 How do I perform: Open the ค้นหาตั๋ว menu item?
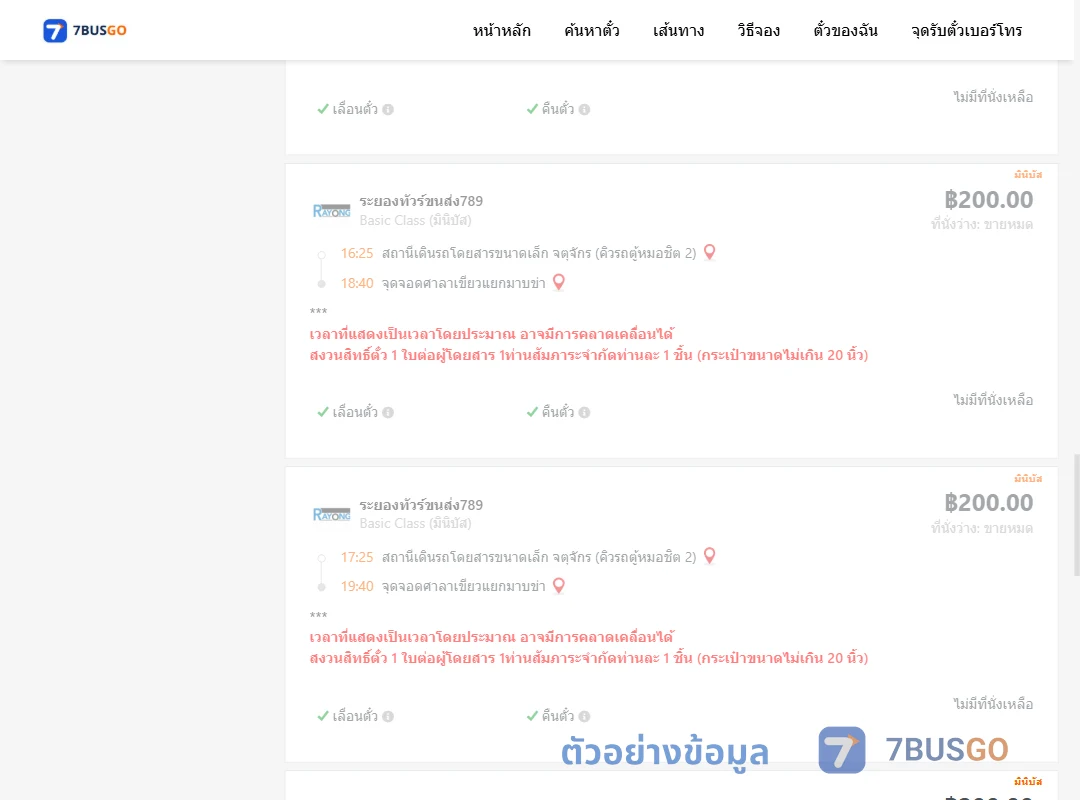click(x=592, y=30)
